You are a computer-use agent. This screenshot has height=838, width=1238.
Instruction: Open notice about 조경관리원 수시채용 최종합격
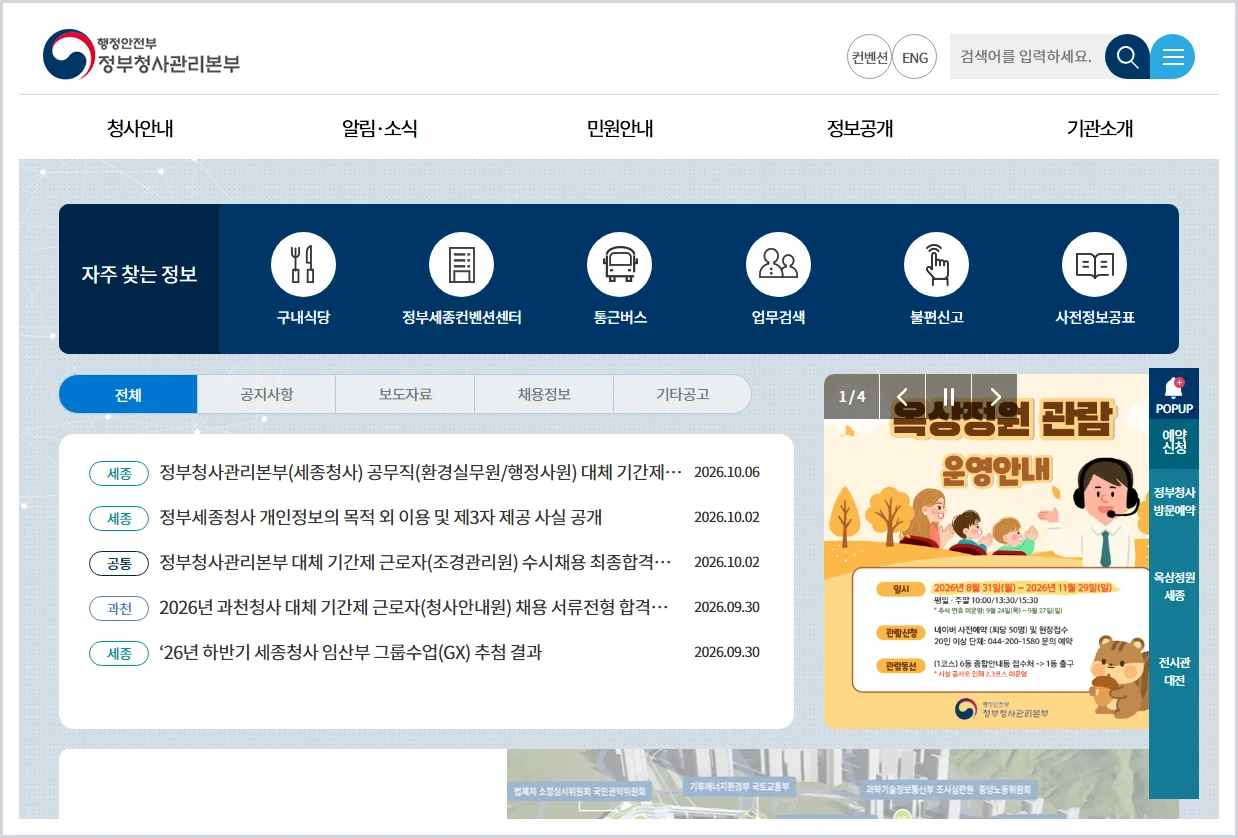point(415,562)
